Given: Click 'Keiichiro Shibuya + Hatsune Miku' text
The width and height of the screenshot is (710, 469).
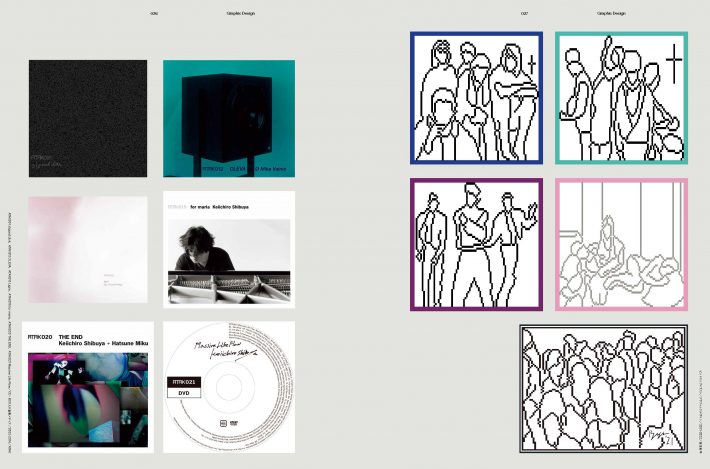Looking at the screenshot, I should tap(103, 344).
